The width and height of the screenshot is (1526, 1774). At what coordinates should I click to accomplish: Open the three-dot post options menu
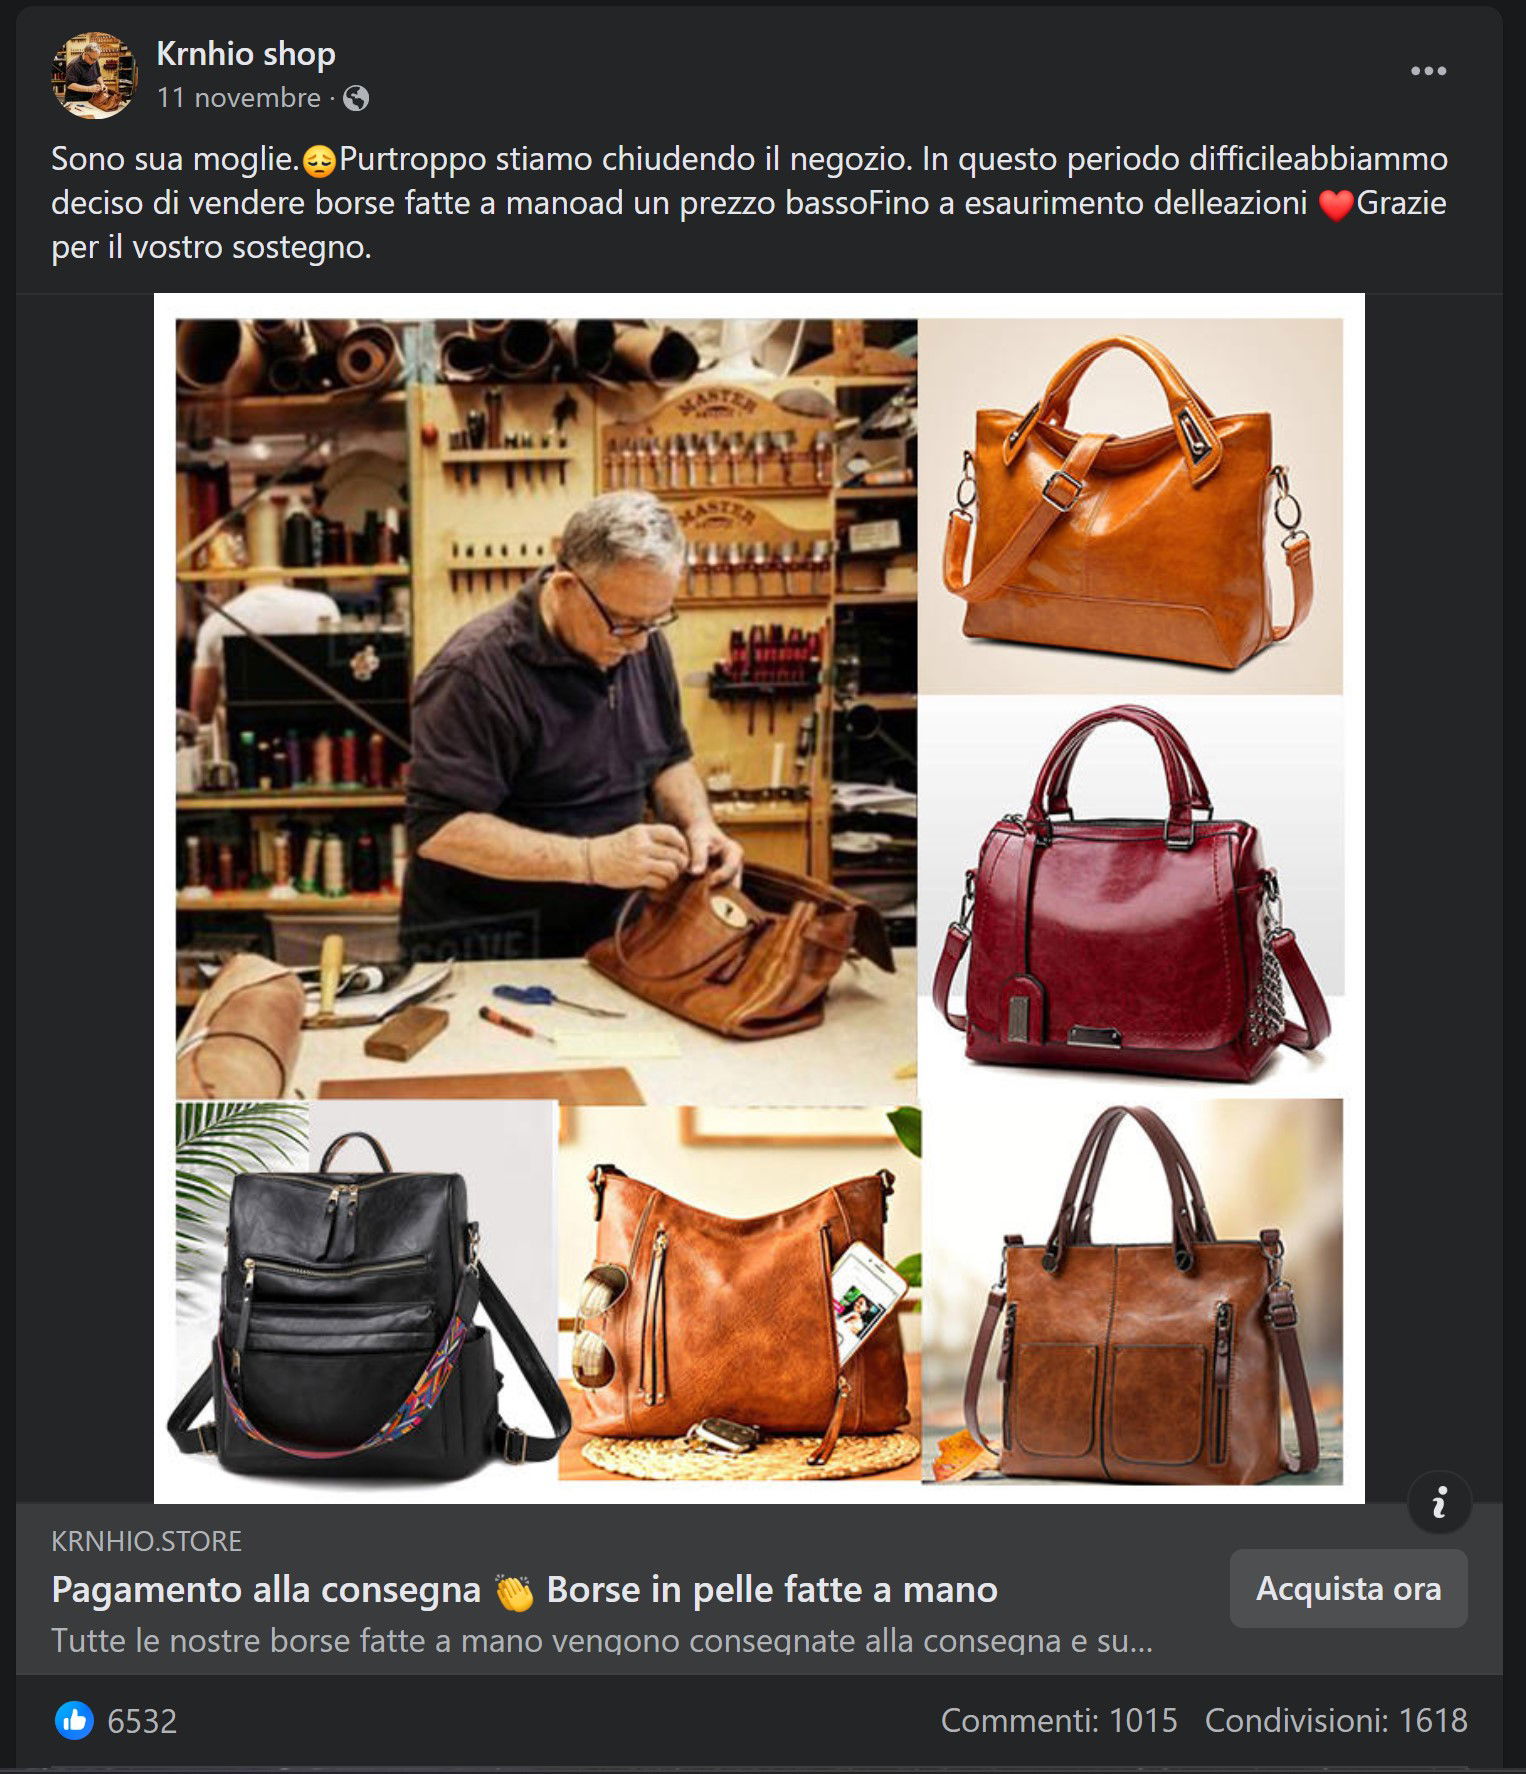(x=1428, y=71)
